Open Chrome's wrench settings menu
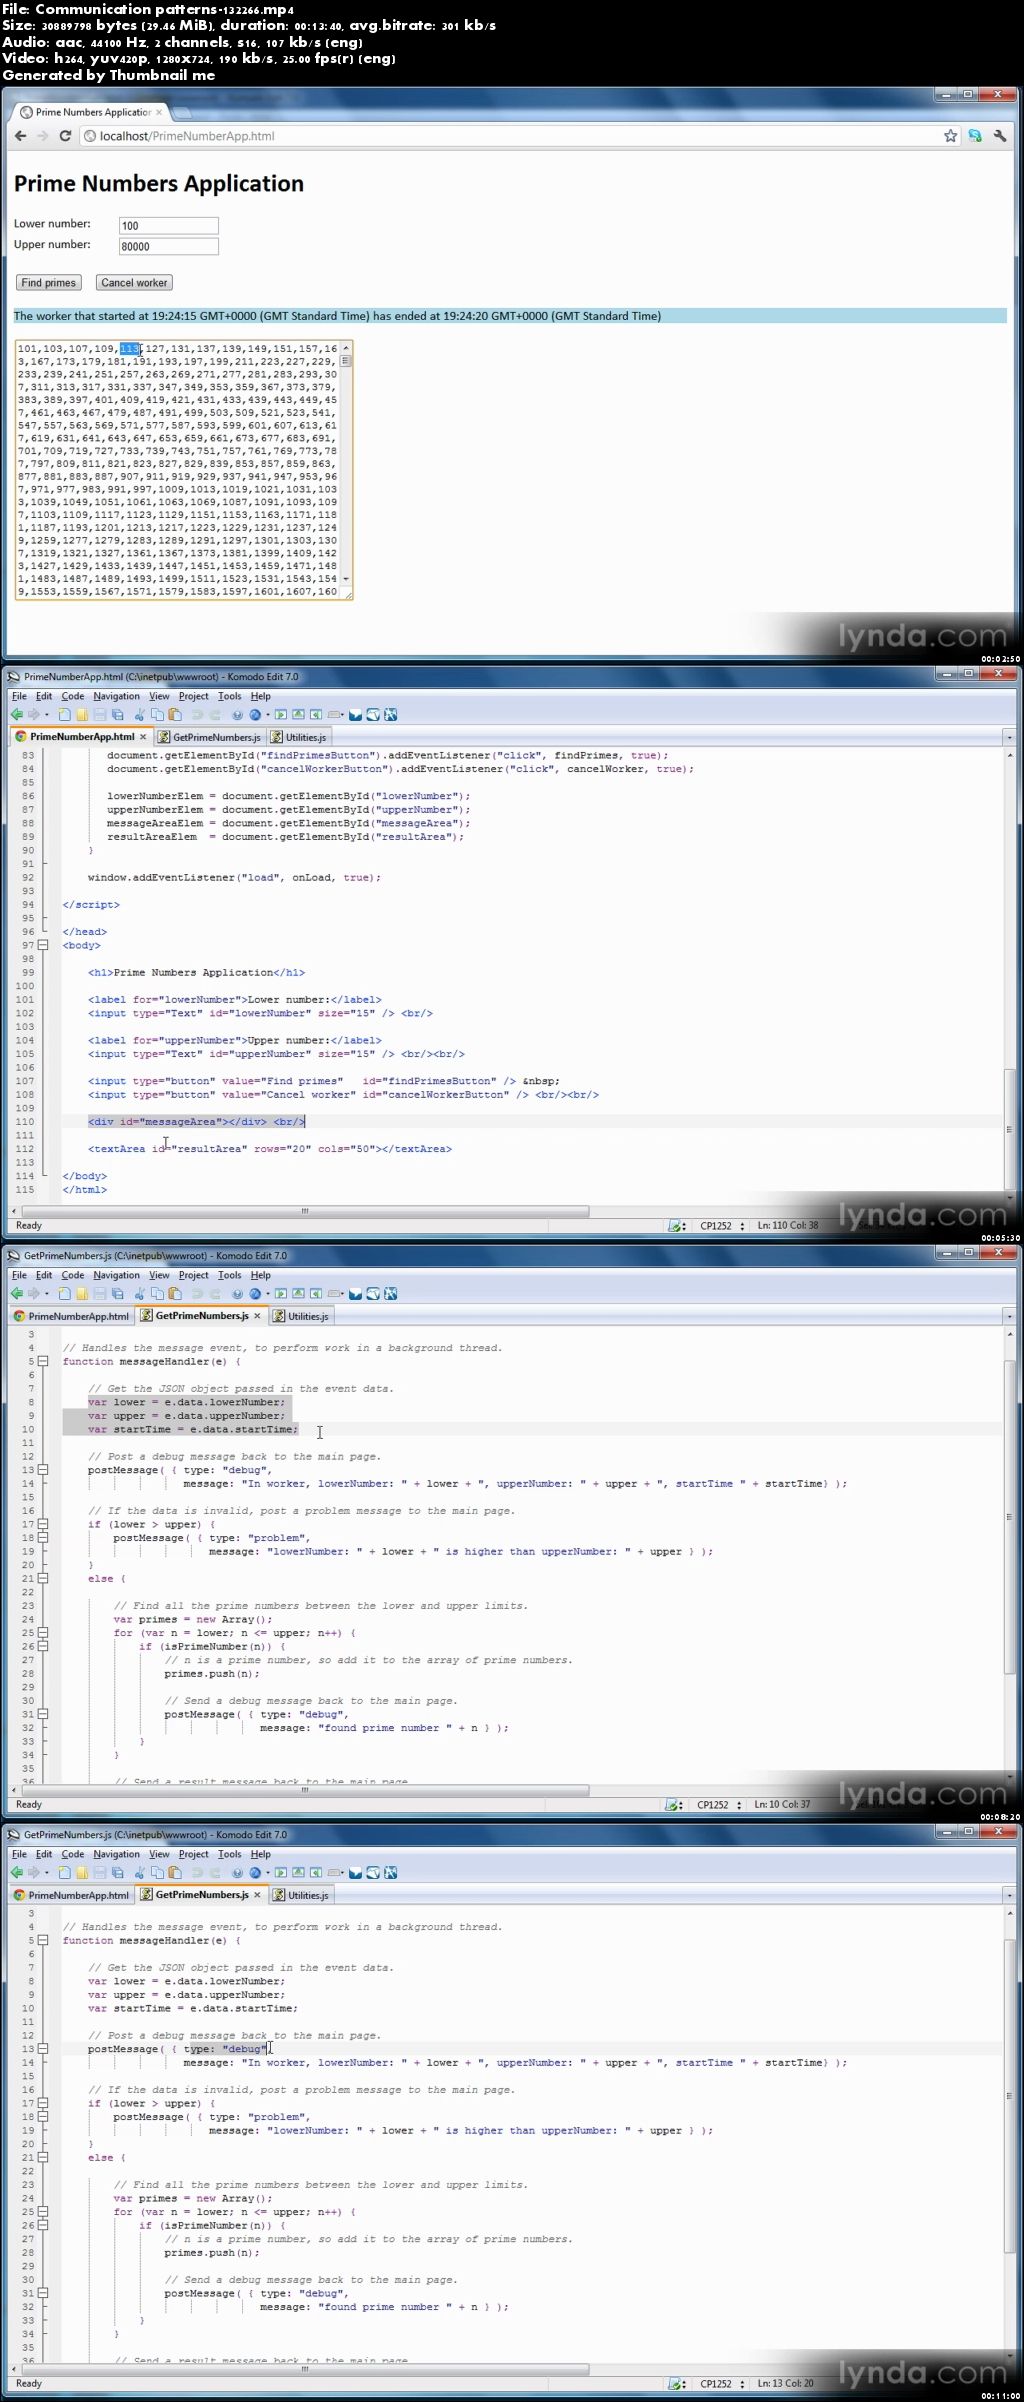 coord(998,135)
